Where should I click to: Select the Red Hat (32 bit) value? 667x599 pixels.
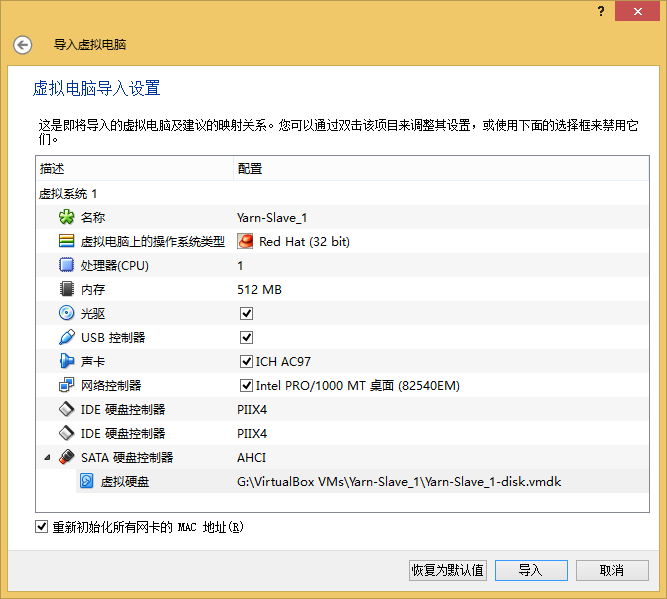[x=305, y=242]
